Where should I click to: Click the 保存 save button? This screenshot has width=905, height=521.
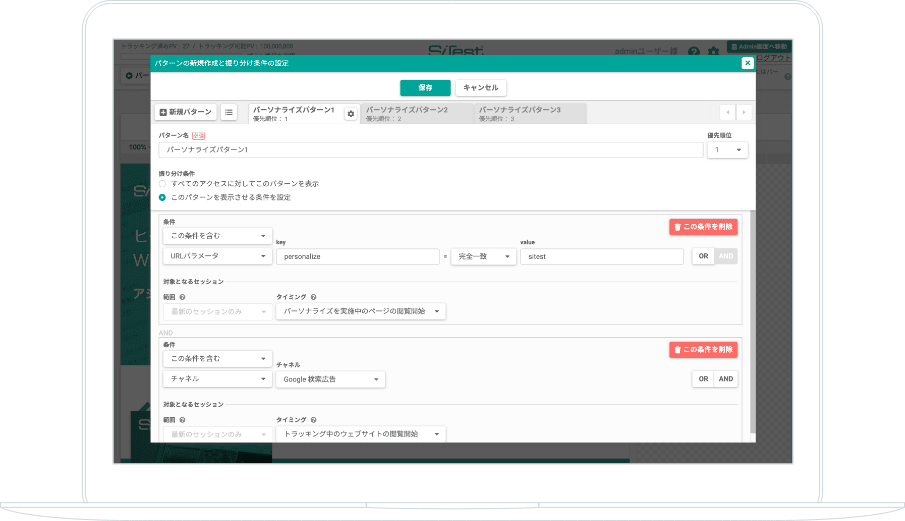pyautogui.click(x=425, y=88)
